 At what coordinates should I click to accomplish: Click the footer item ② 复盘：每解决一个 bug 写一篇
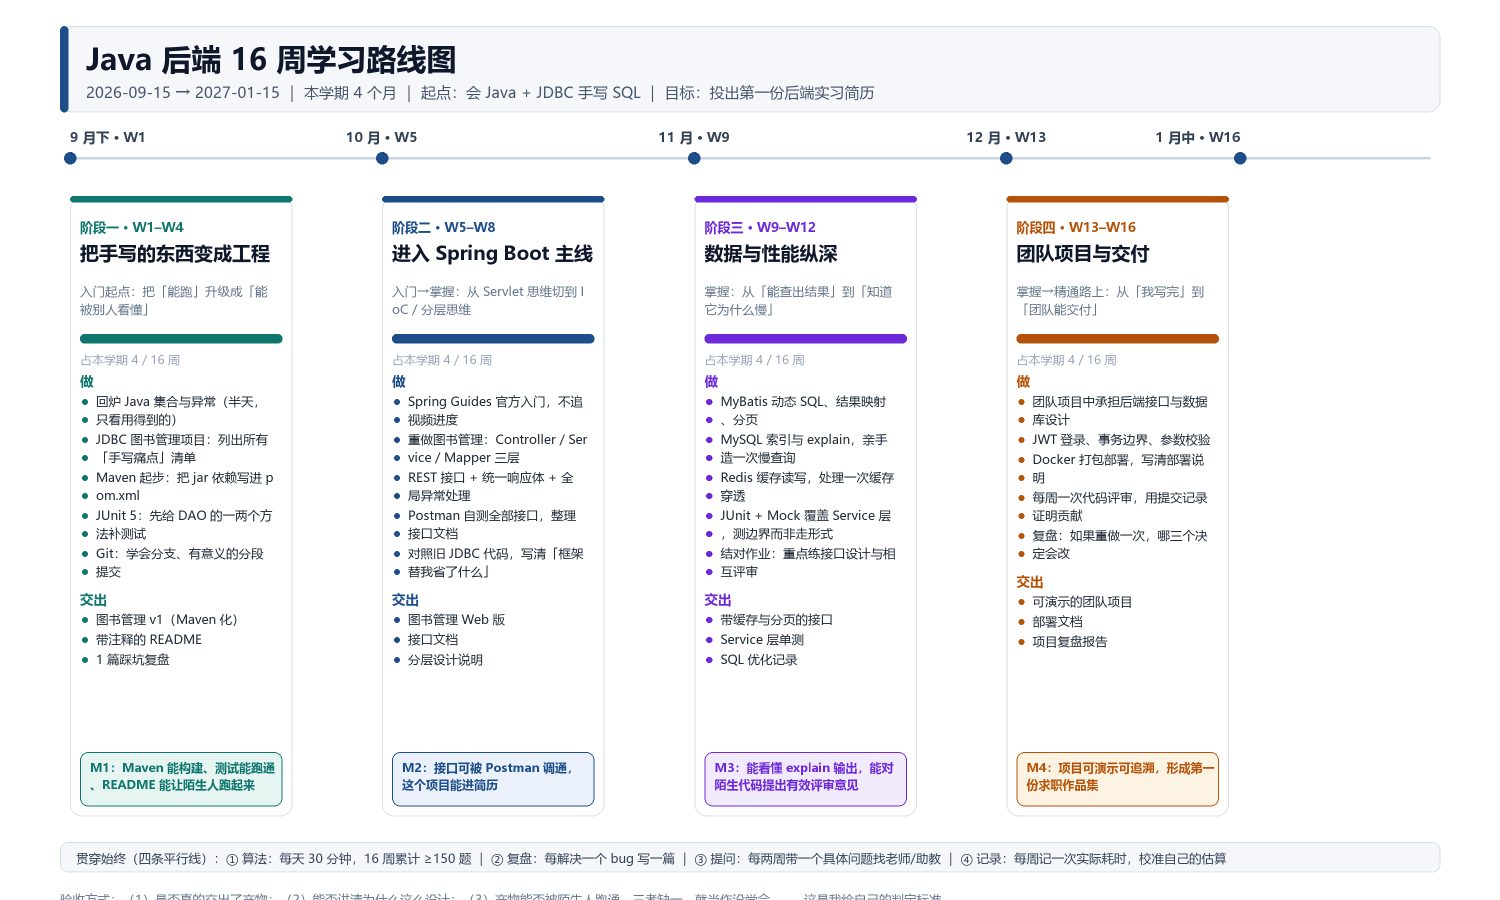[583, 859]
